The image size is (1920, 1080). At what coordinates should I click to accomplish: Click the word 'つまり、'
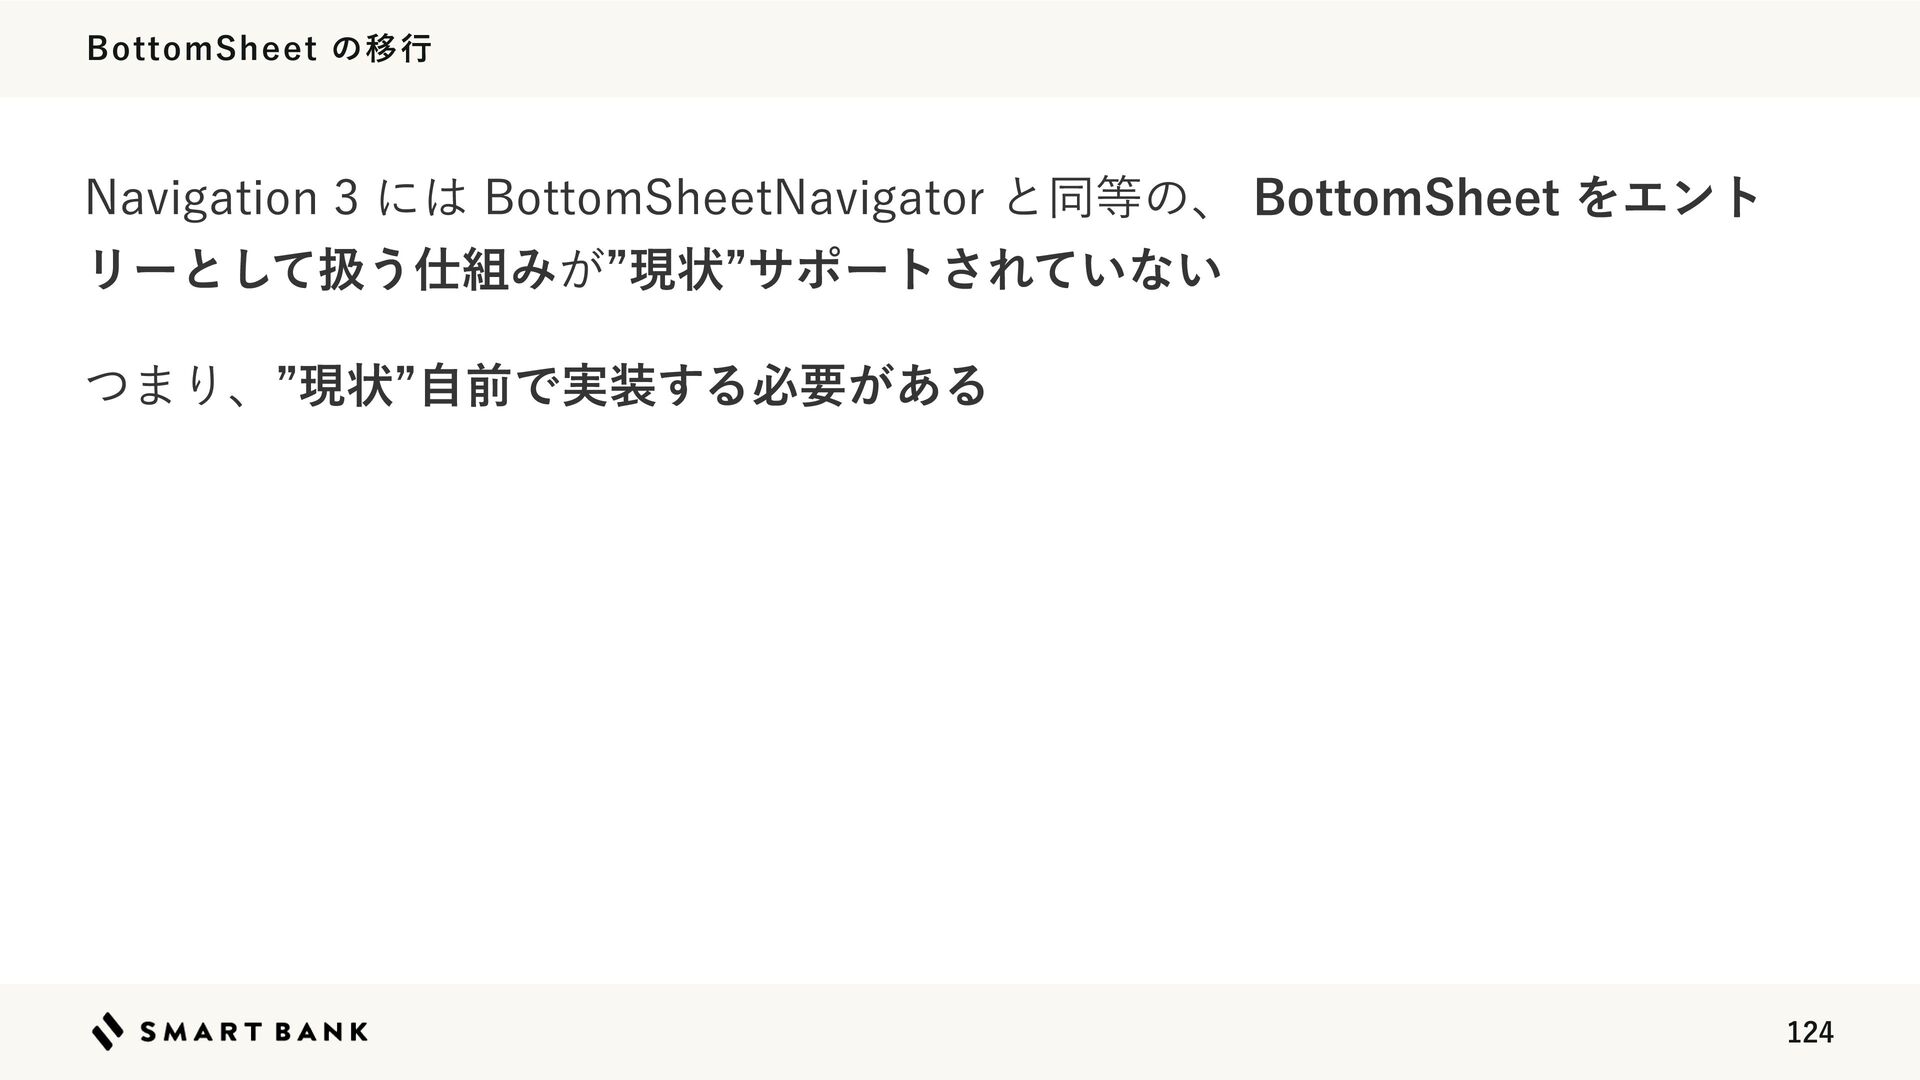[166, 385]
